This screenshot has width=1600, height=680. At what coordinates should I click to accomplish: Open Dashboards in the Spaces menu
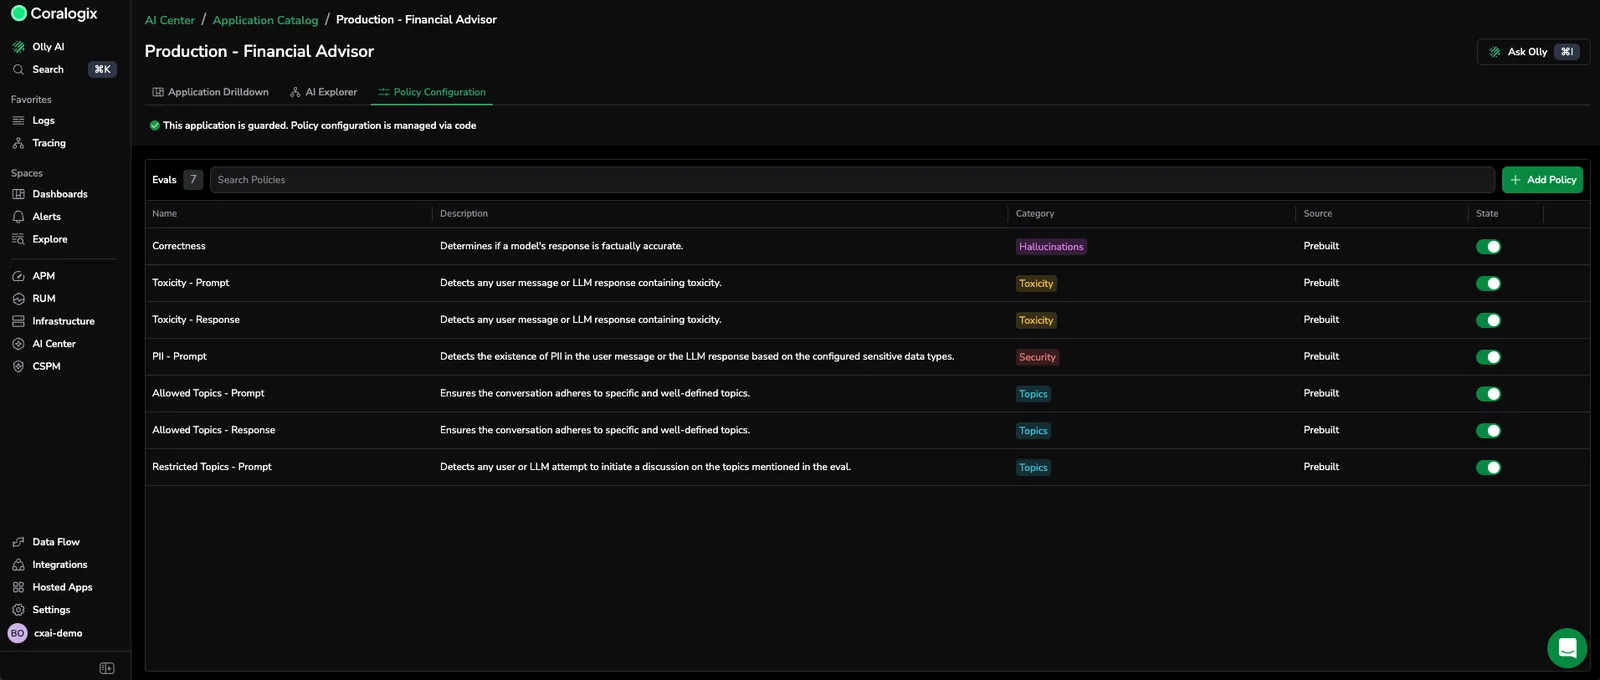click(x=60, y=194)
